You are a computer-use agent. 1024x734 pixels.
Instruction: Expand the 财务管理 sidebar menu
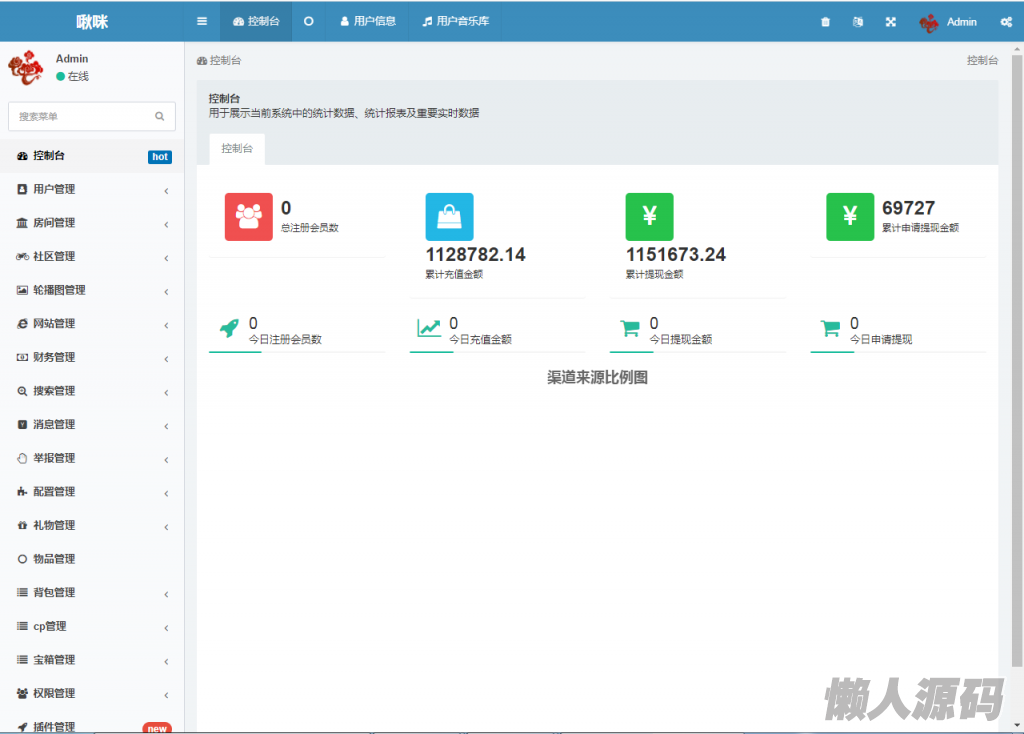pyautogui.click(x=90, y=357)
